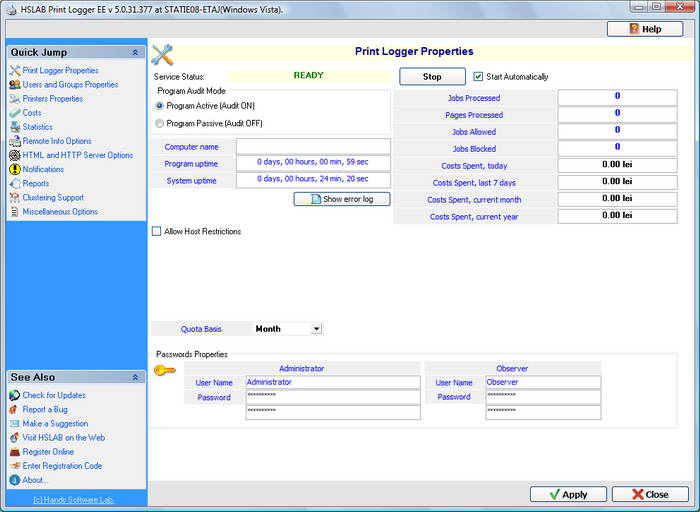Click the Reports icon
The image size is (700, 512).
tap(15, 183)
